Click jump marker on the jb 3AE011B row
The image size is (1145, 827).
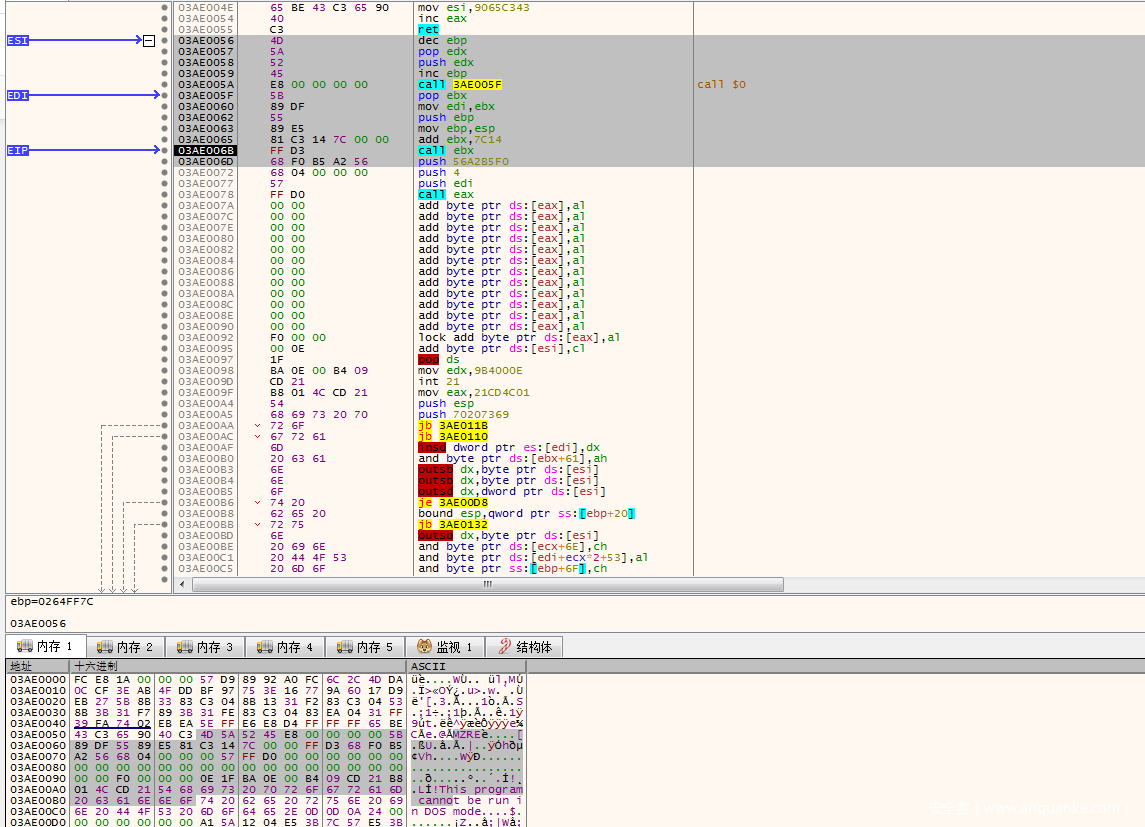click(259, 426)
